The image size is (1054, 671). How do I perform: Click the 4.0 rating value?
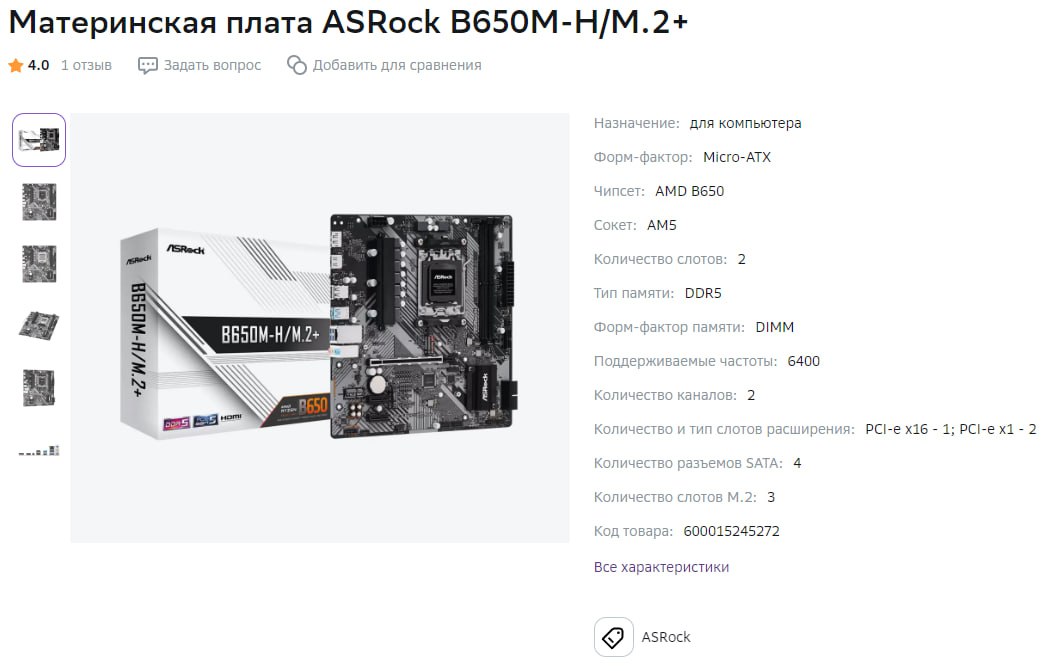tap(38, 65)
